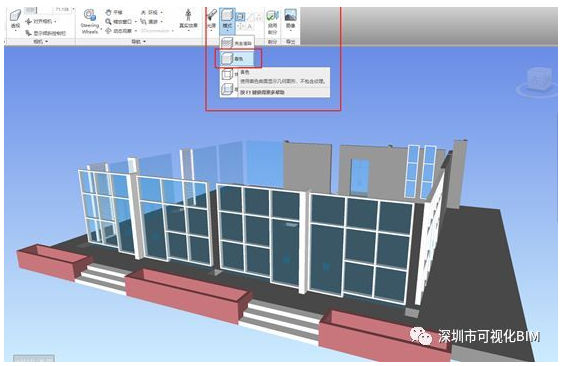
Task: Click the Image (图像) export button
Action: tap(290, 20)
